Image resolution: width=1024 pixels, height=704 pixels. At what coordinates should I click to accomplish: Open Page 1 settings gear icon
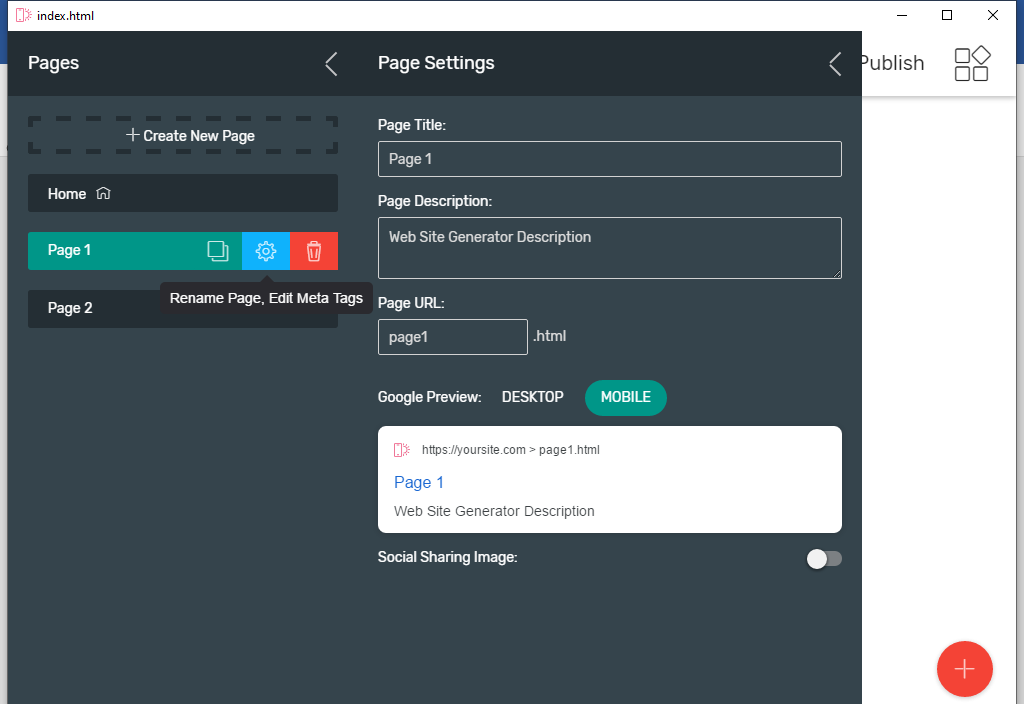point(266,251)
